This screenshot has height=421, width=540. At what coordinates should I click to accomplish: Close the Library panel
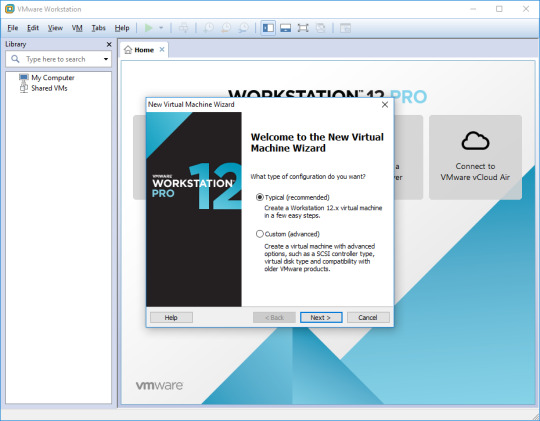(109, 44)
